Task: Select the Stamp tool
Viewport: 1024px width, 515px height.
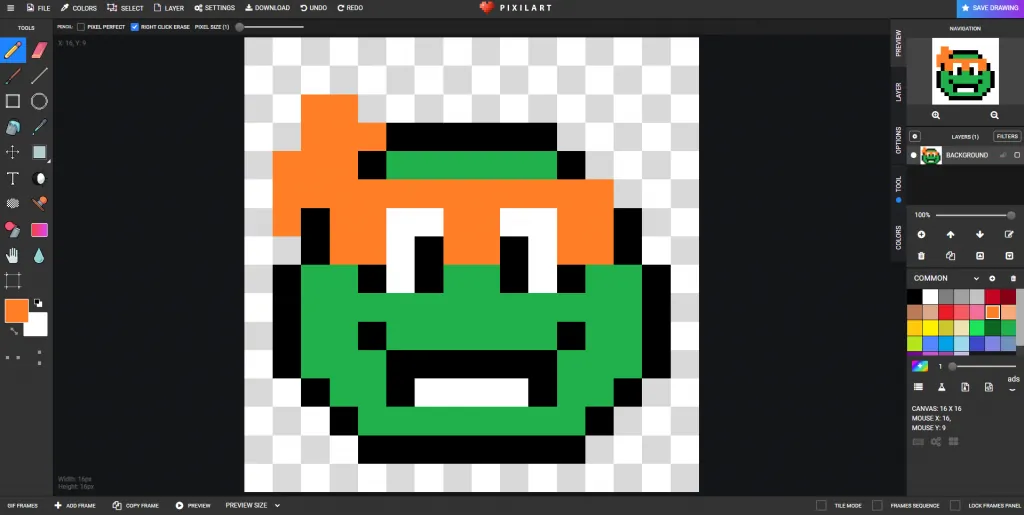Action: (40, 204)
